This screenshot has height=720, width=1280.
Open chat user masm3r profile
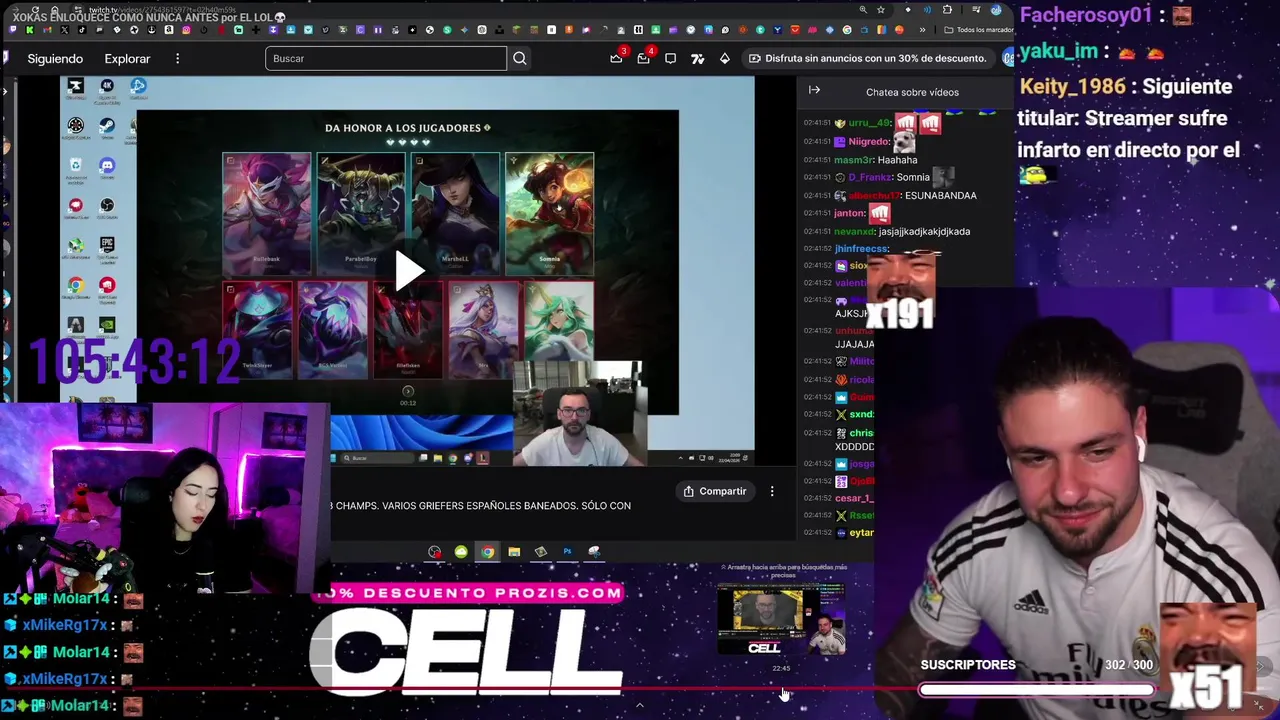coord(853,160)
